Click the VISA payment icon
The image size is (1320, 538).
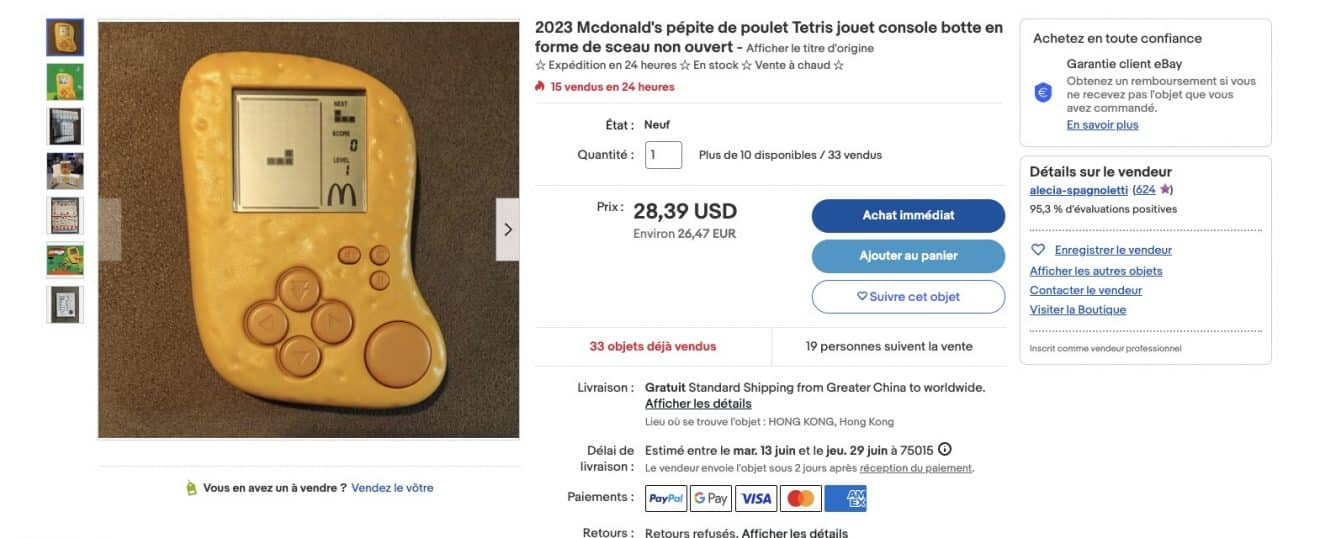tap(757, 498)
